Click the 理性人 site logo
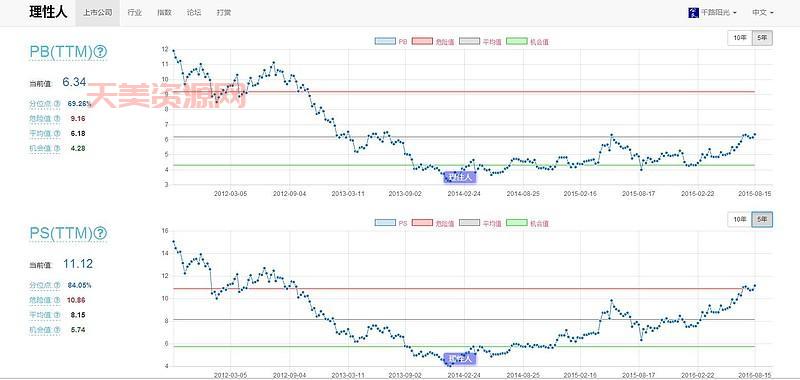The height and width of the screenshot is (380, 800). point(48,13)
